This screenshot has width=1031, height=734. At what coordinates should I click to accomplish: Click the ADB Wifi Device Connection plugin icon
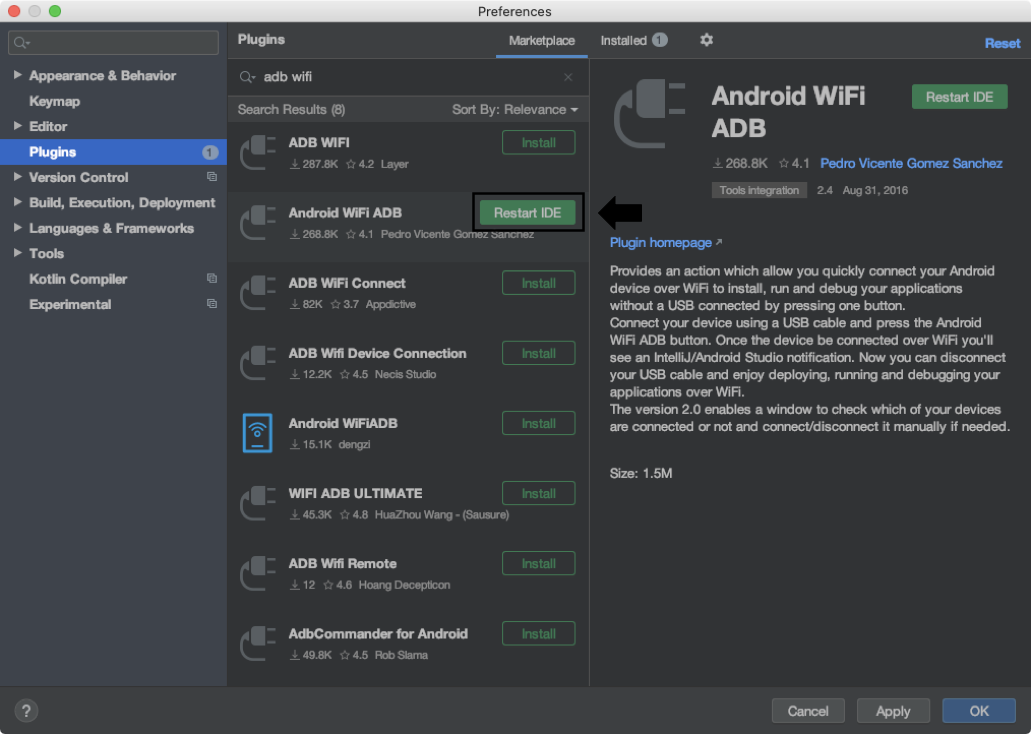(258, 363)
